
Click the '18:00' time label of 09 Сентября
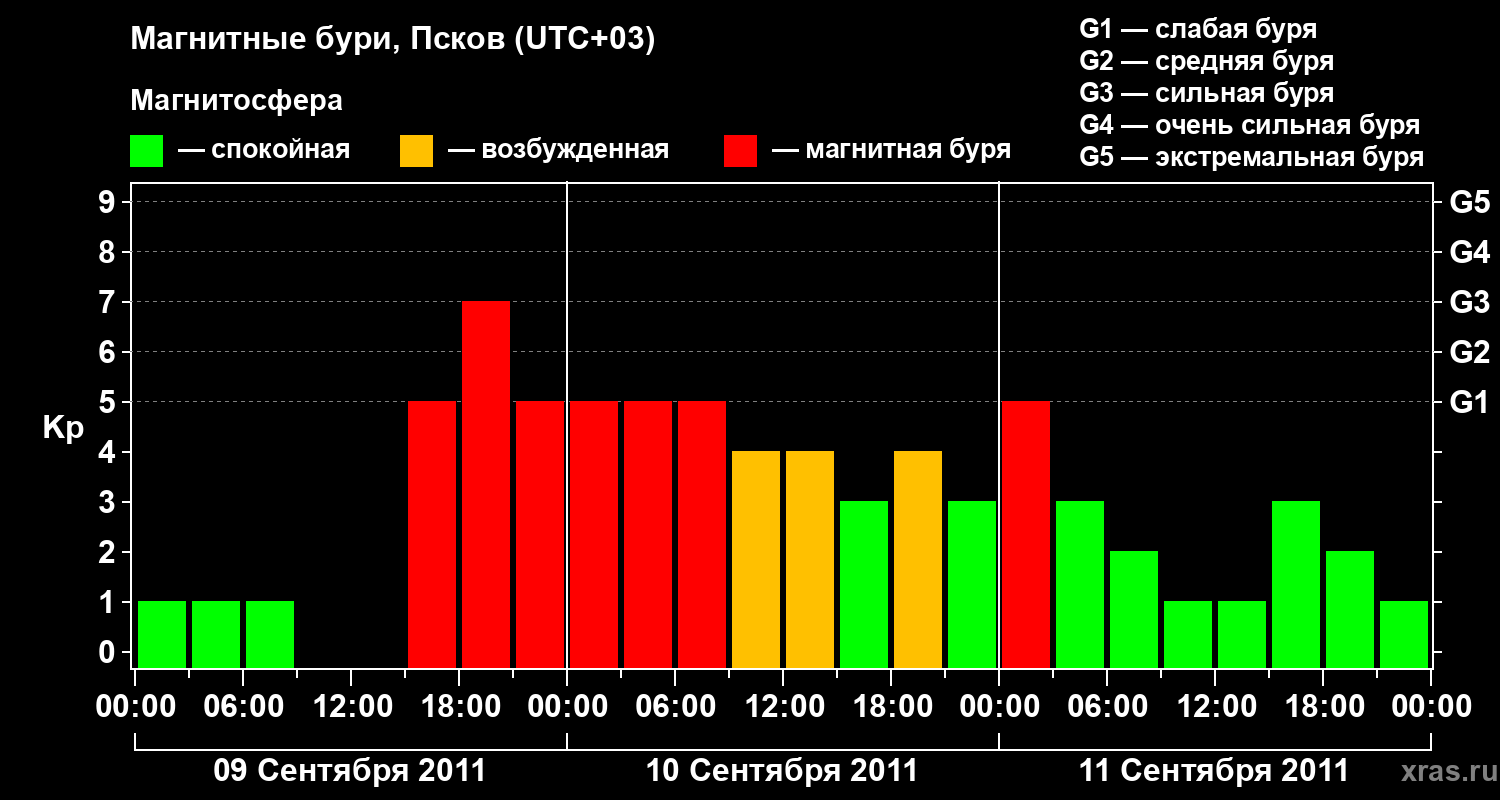coord(459,707)
